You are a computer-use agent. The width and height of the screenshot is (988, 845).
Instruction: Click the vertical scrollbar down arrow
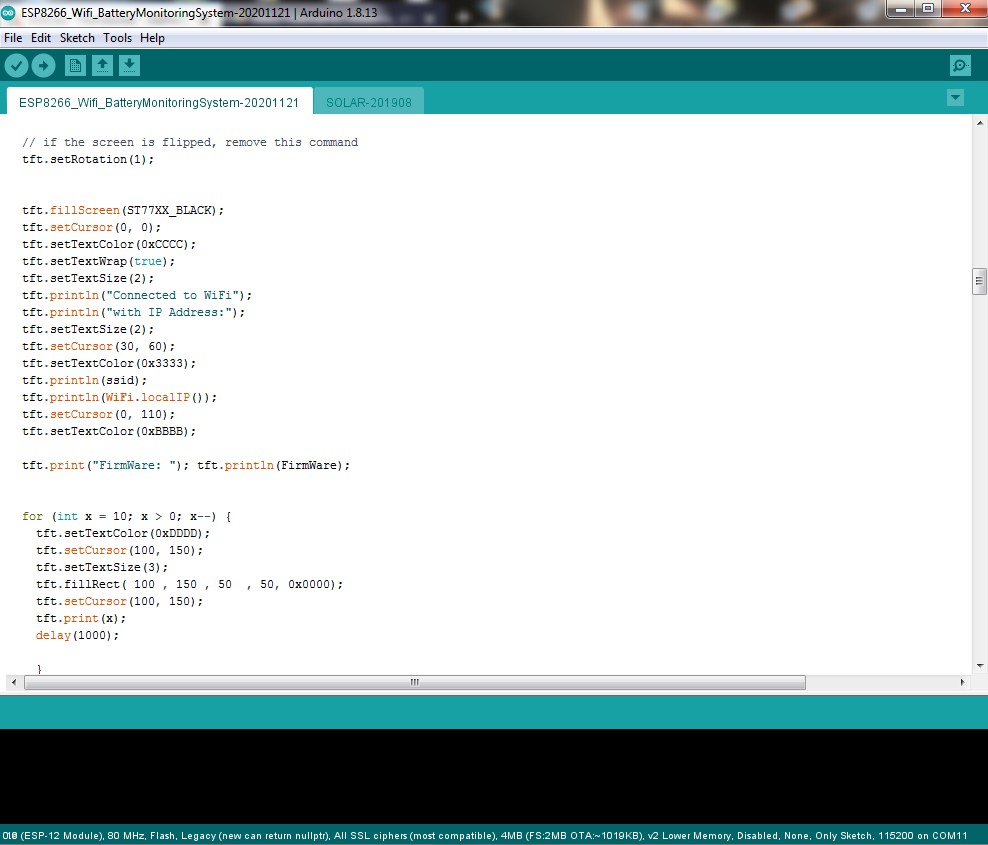click(979, 665)
